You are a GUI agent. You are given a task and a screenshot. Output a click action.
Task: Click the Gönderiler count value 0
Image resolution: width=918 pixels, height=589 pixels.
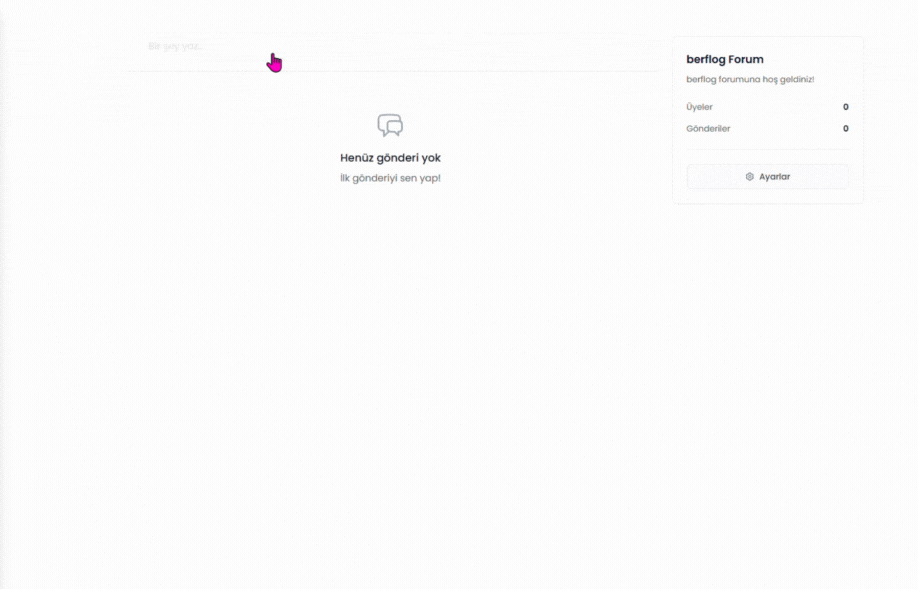[845, 129]
